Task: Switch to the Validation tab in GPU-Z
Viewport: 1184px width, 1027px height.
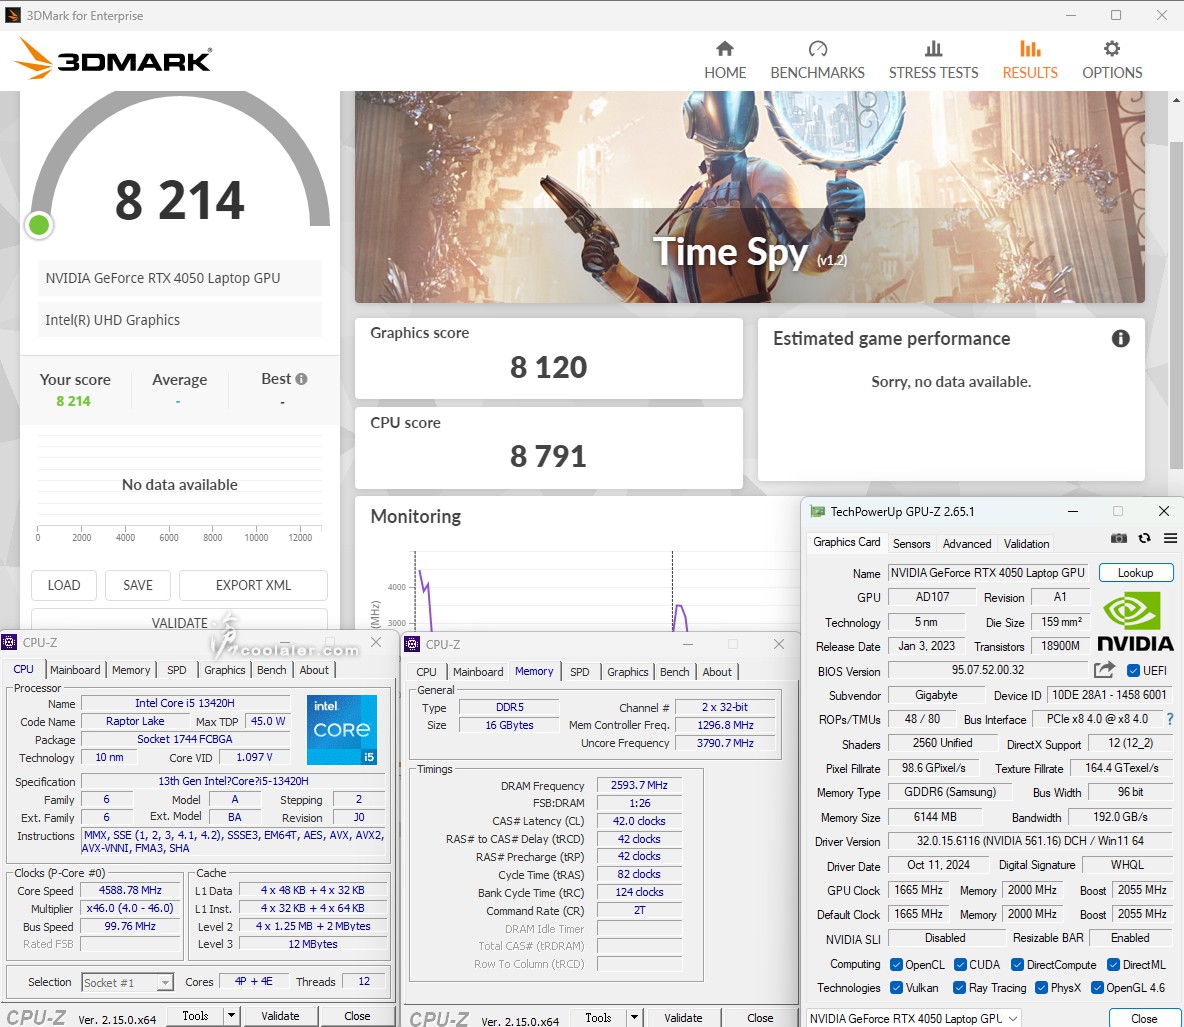Action: coord(1026,544)
